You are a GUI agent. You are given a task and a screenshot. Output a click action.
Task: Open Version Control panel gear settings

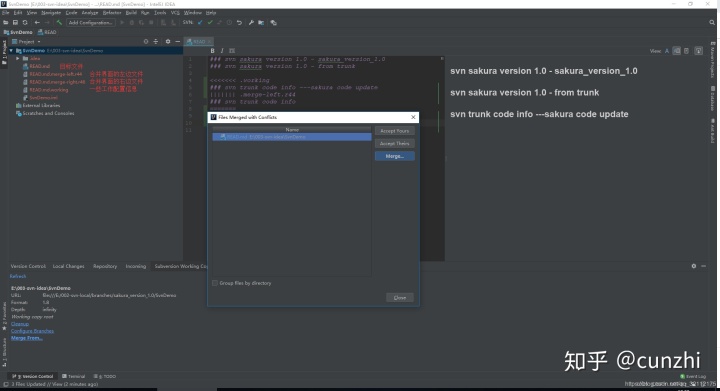(x=693, y=266)
